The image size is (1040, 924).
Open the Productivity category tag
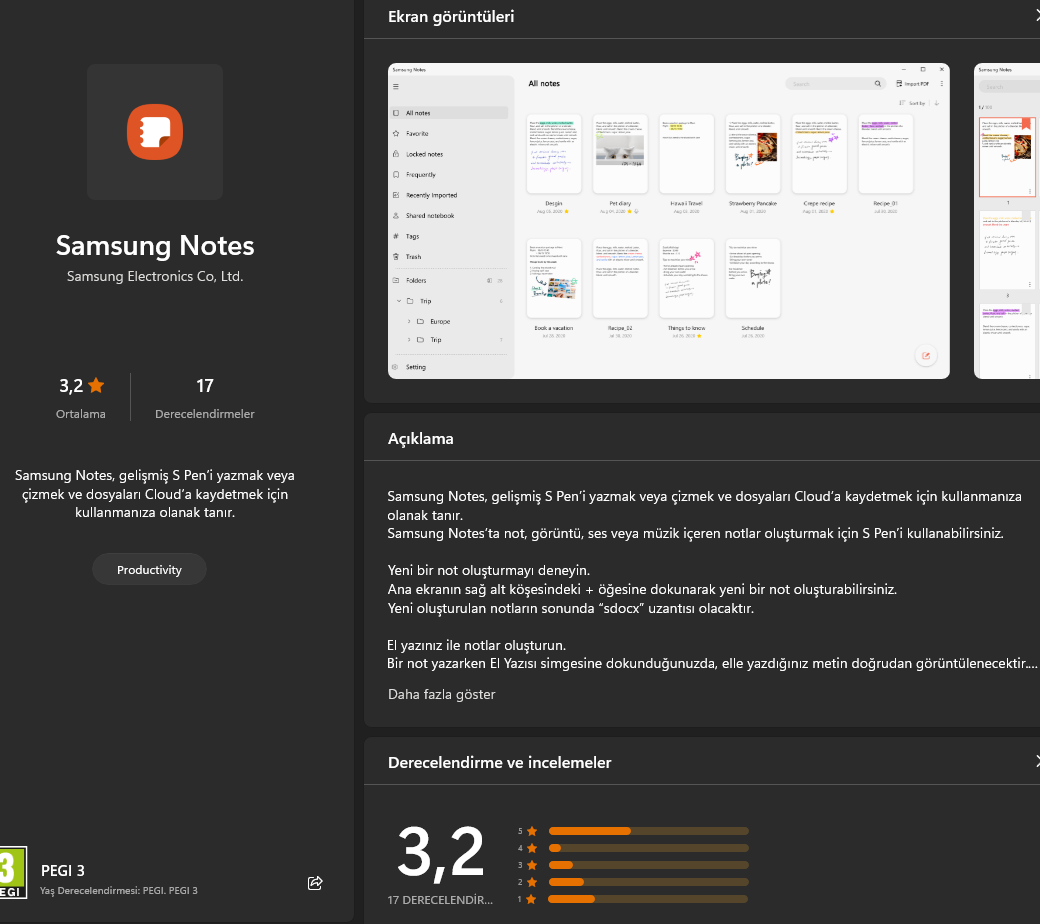point(149,570)
